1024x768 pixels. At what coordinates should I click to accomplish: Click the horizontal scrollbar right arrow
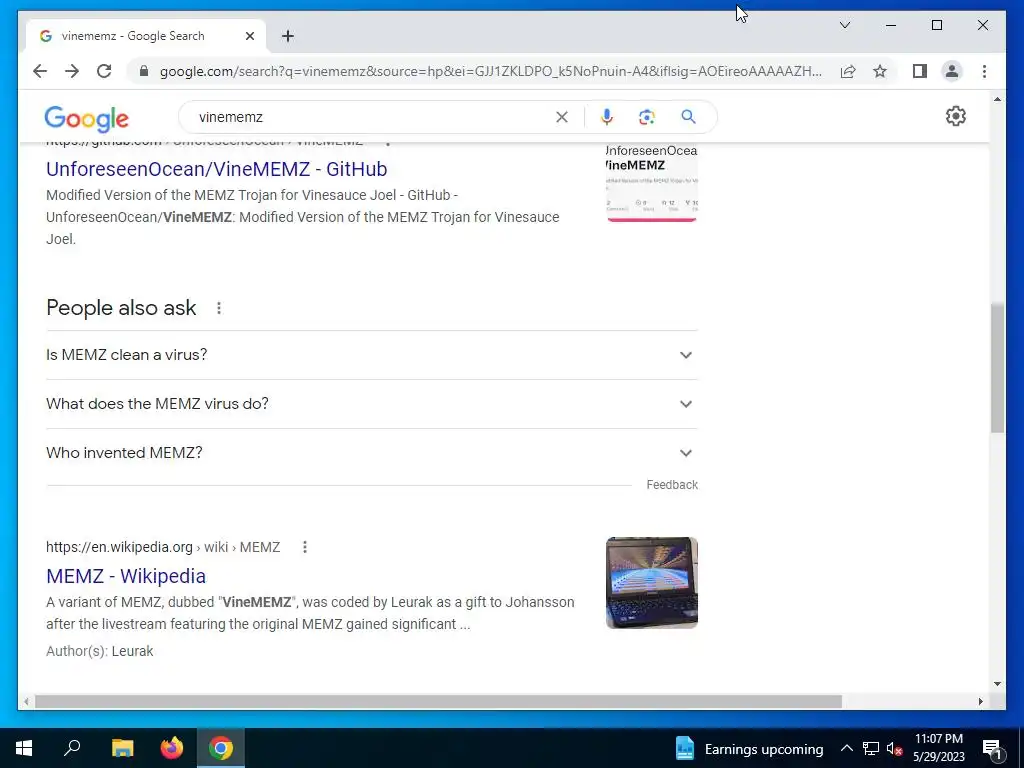[980, 701]
